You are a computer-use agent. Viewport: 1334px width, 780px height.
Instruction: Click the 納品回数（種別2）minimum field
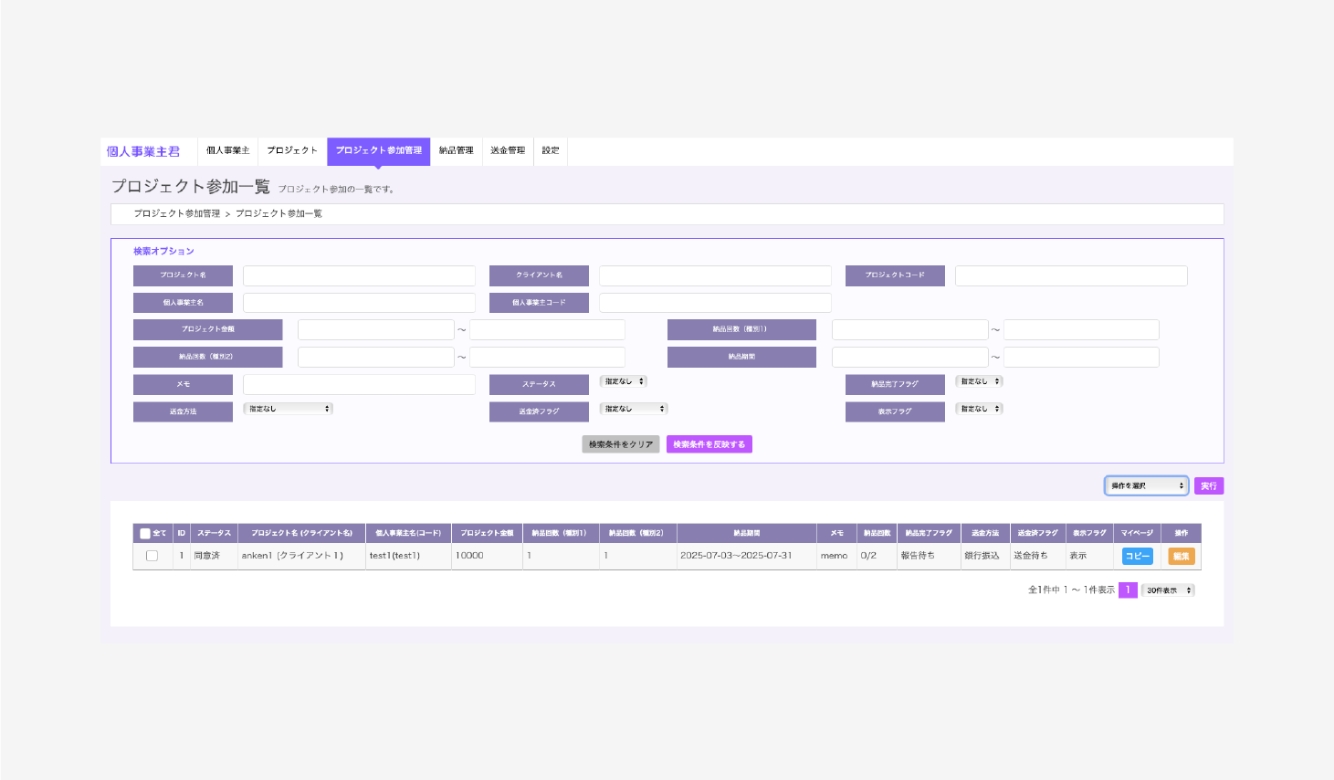[x=376, y=357]
